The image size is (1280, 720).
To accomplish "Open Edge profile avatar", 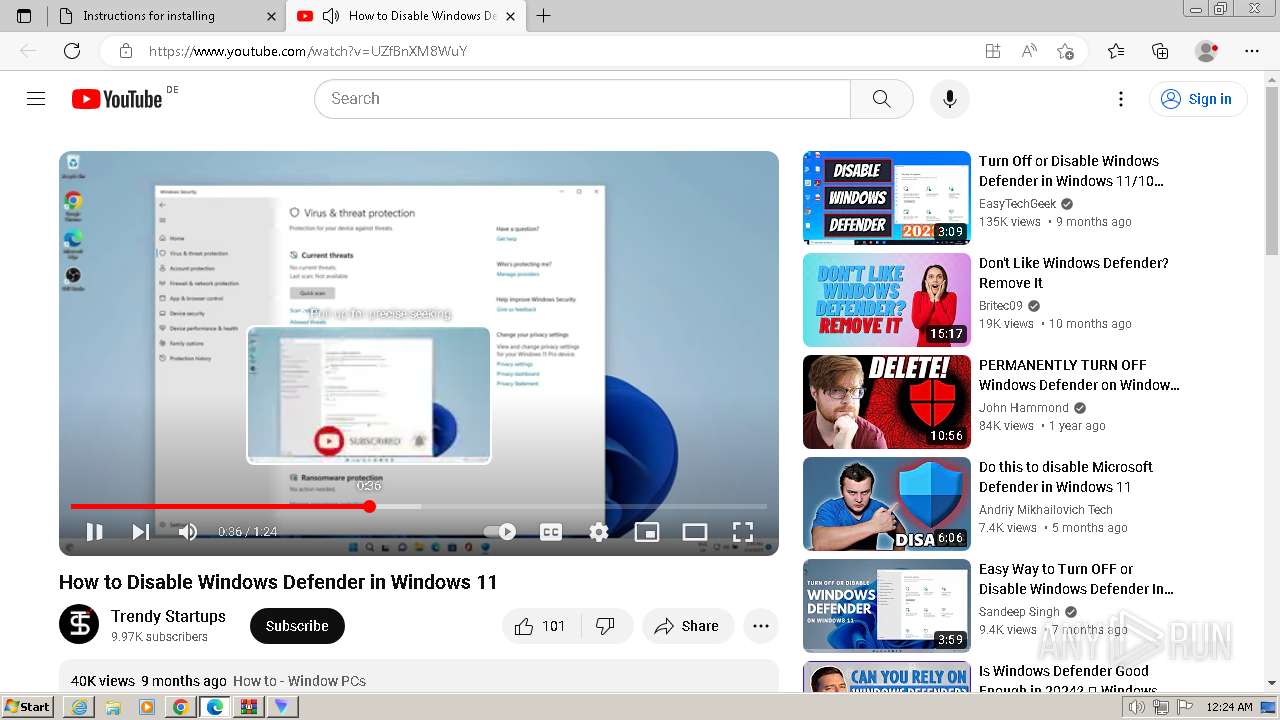I will [x=1207, y=51].
